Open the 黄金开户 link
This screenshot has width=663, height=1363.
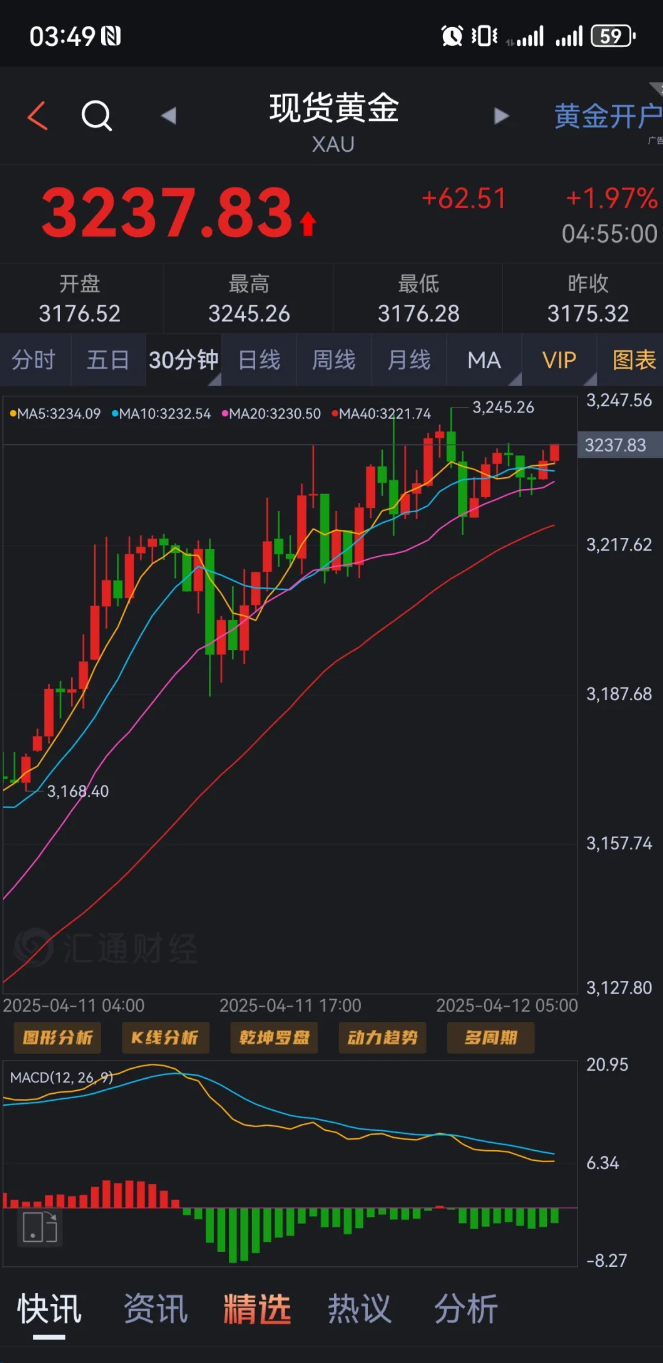click(x=607, y=116)
